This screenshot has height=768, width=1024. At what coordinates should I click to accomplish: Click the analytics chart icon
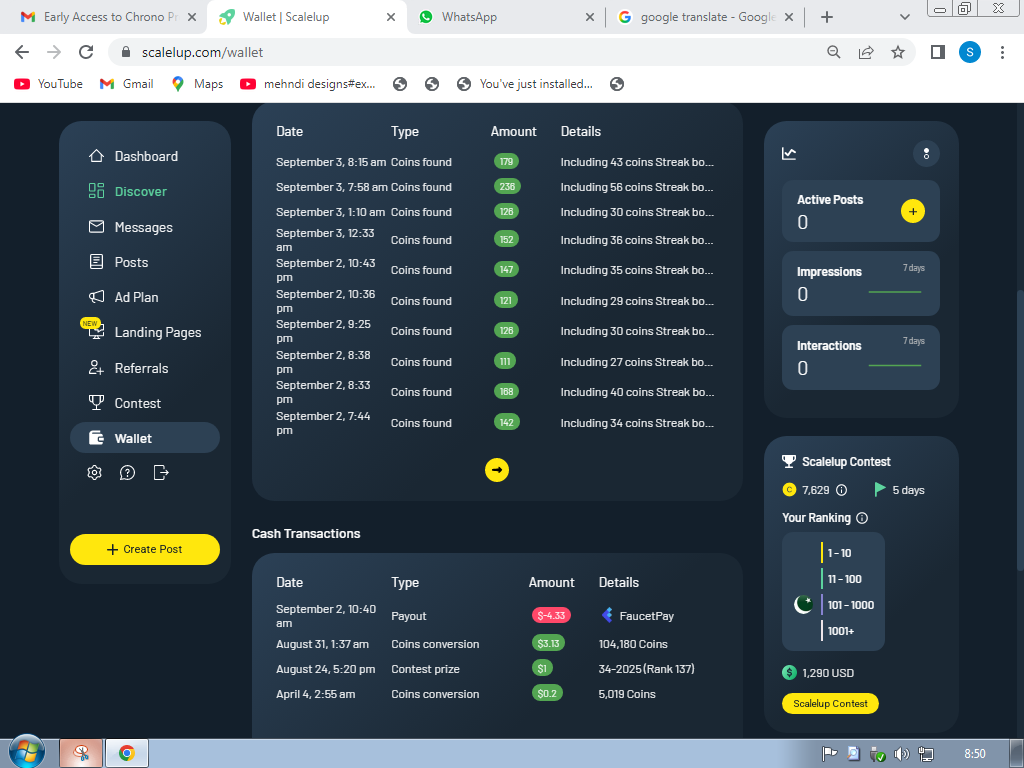pyautogui.click(x=789, y=153)
